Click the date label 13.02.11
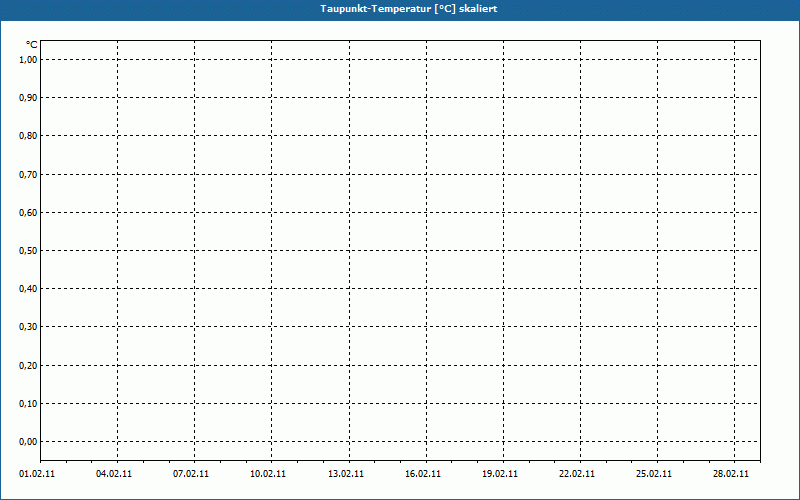The height and width of the screenshot is (500, 800). 346,474
